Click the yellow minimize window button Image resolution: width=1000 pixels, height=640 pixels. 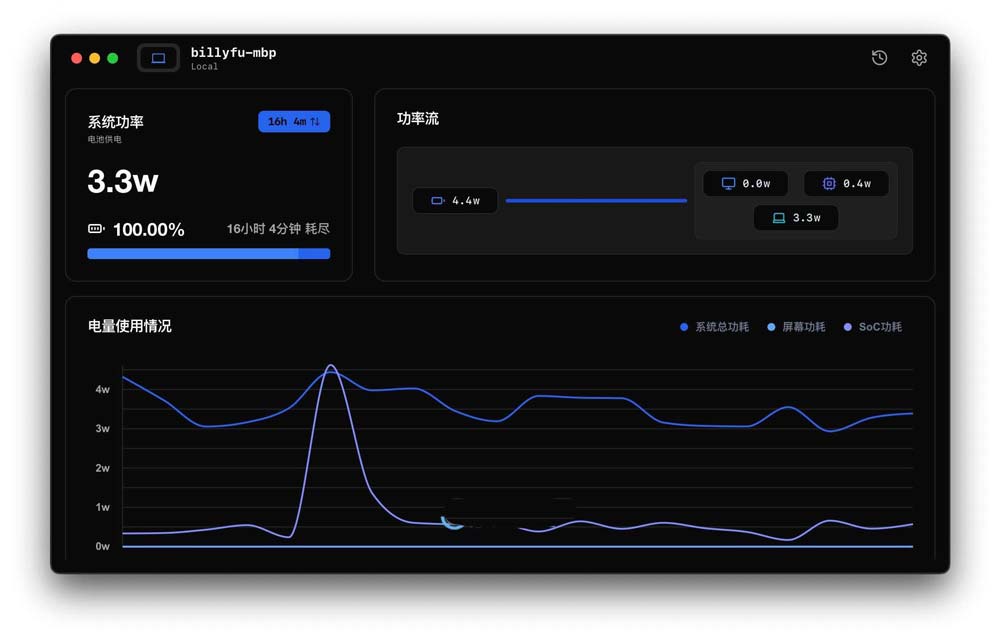tap(94, 59)
